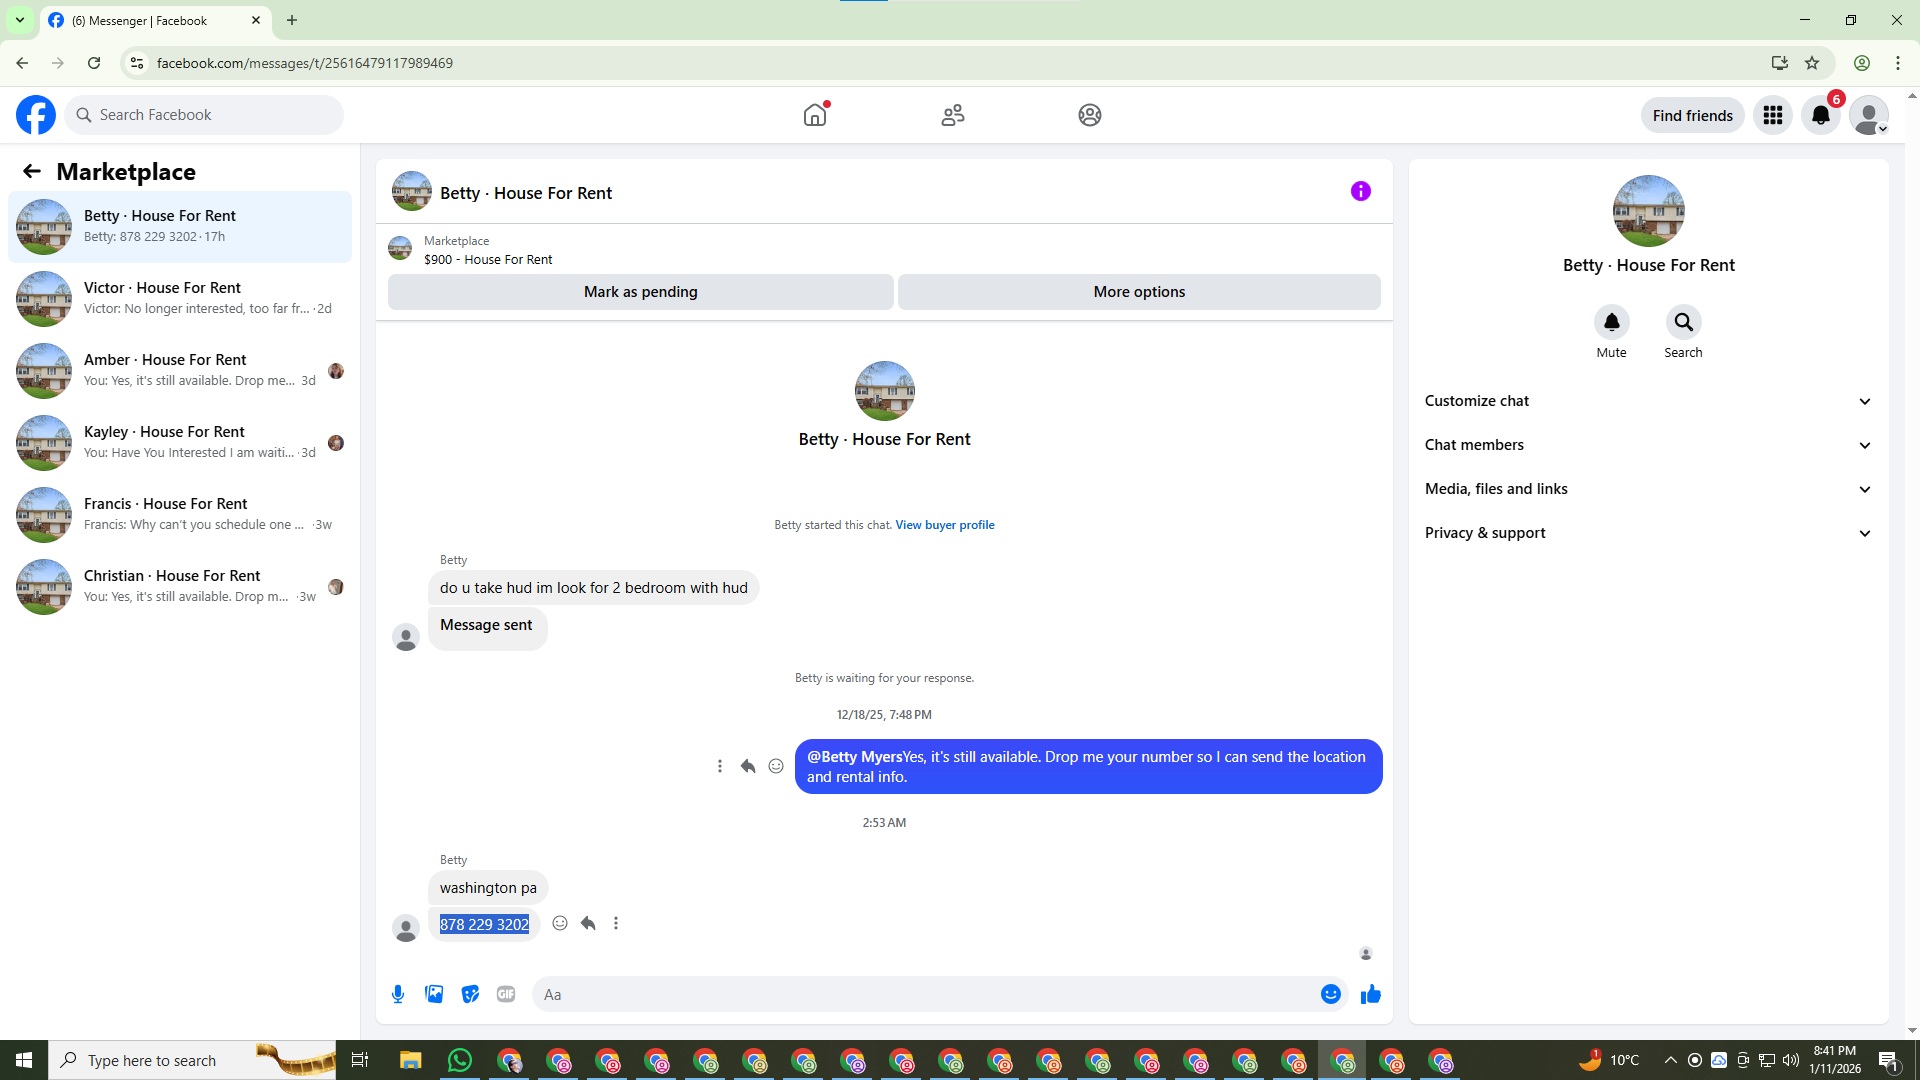Screen dimensions: 1920x1080
Task: Record a voice clip
Action: tap(398, 994)
